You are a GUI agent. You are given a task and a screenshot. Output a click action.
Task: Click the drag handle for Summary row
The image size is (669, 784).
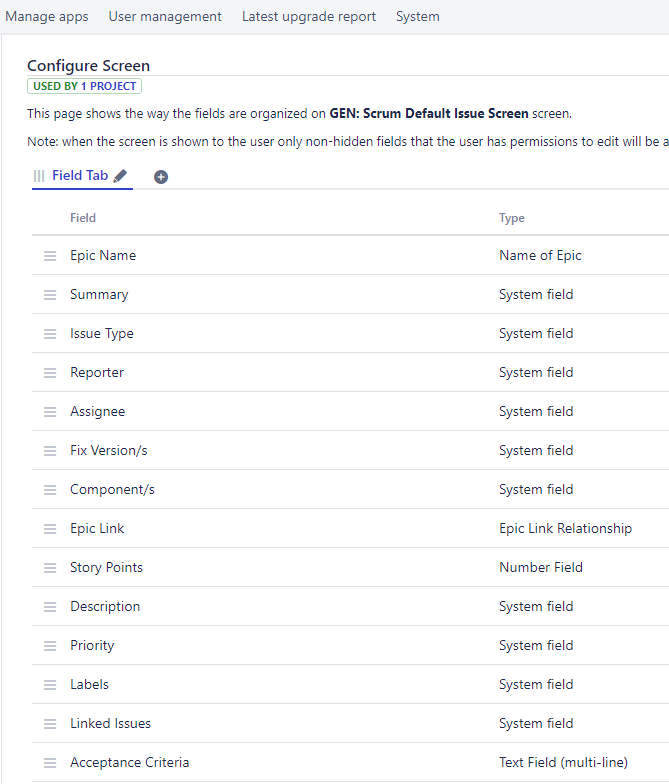tap(50, 295)
